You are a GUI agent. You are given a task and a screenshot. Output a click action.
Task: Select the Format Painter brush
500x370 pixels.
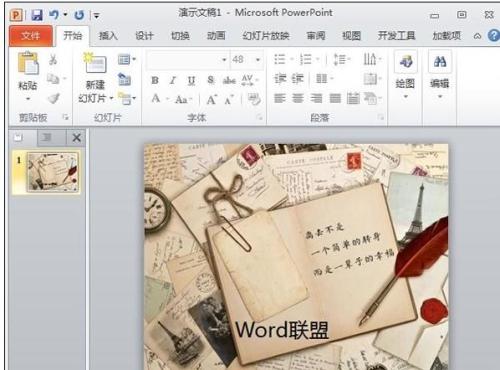(53, 98)
